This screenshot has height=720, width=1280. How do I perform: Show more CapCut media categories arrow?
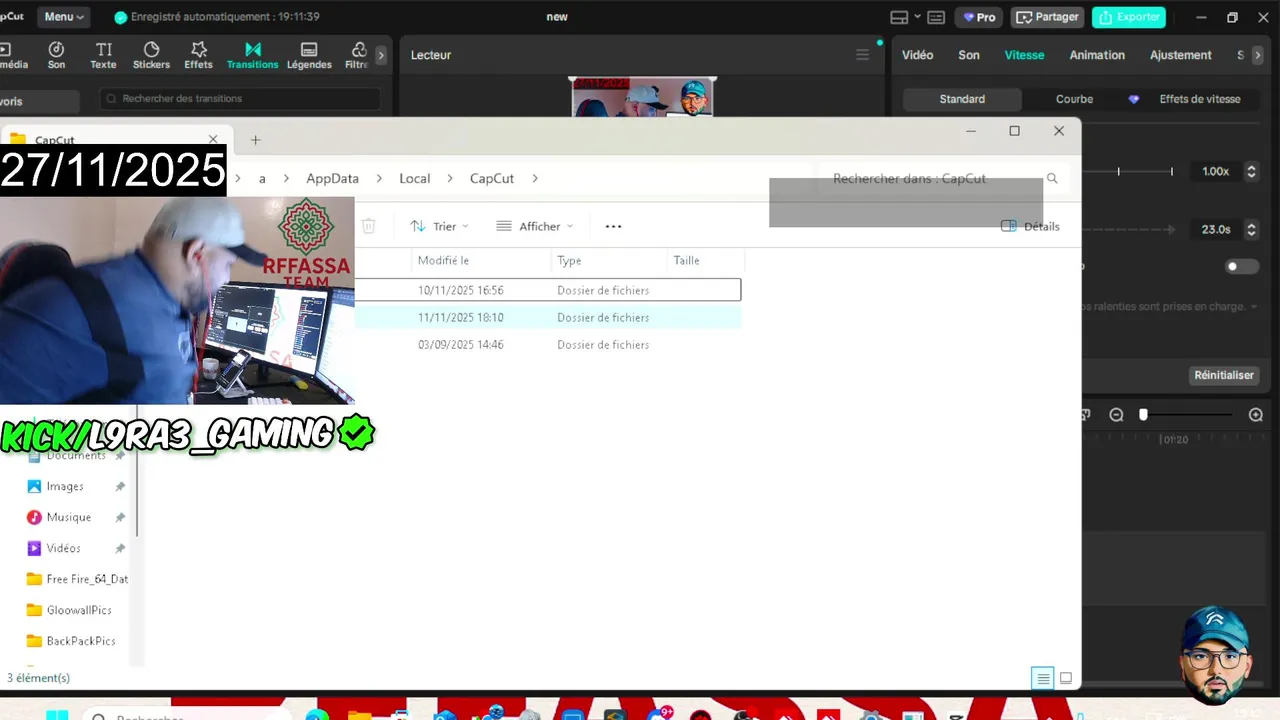[381, 55]
